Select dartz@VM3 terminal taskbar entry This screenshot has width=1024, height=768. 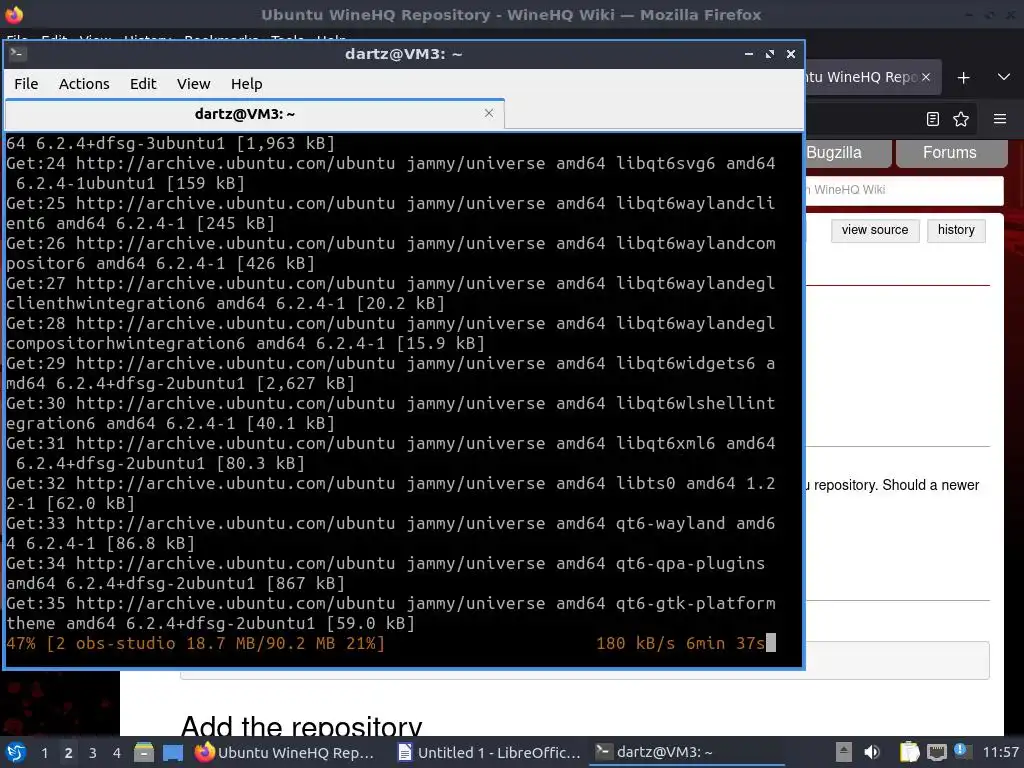pyautogui.click(x=686, y=752)
